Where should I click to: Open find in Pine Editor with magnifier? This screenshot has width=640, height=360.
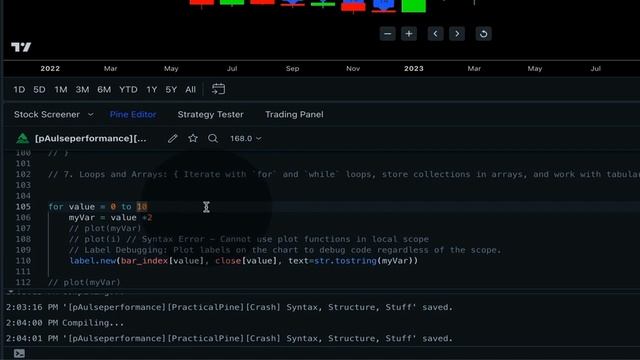(213, 138)
